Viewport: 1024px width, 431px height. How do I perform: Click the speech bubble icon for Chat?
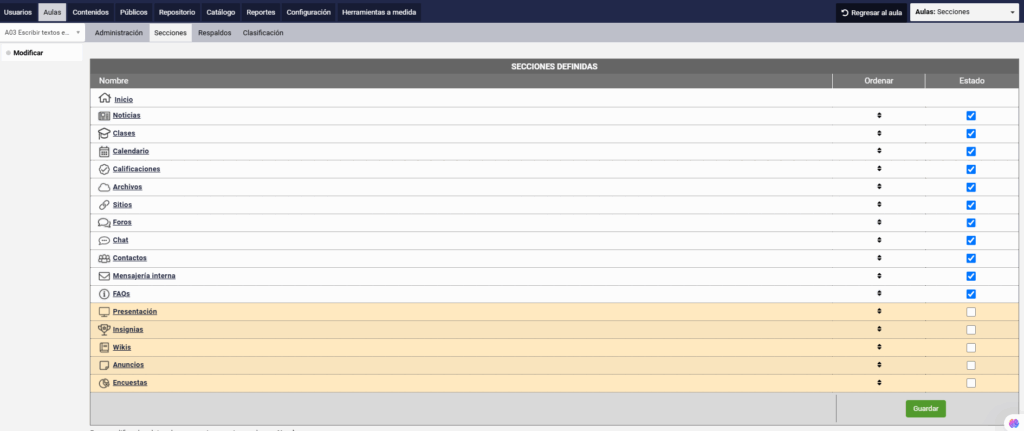(x=104, y=241)
